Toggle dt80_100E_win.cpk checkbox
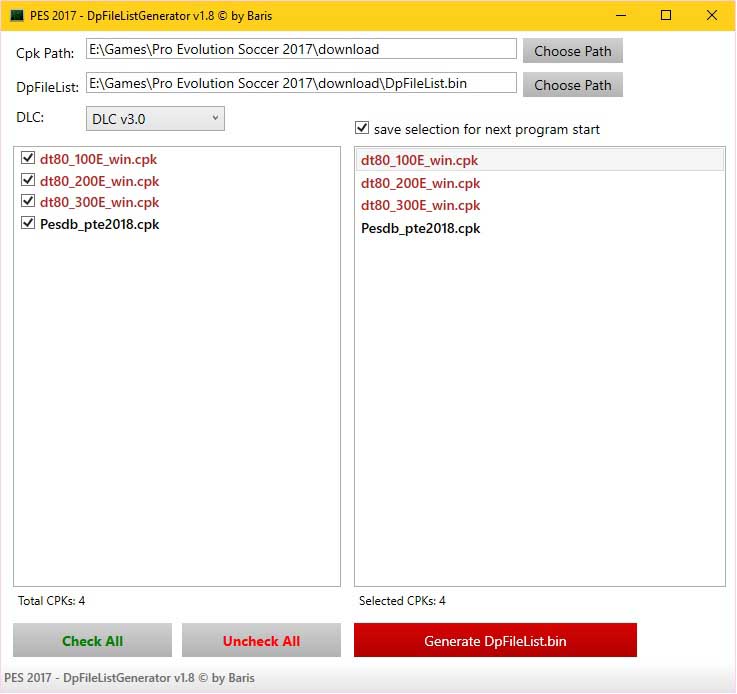737x694 pixels. pos(28,158)
